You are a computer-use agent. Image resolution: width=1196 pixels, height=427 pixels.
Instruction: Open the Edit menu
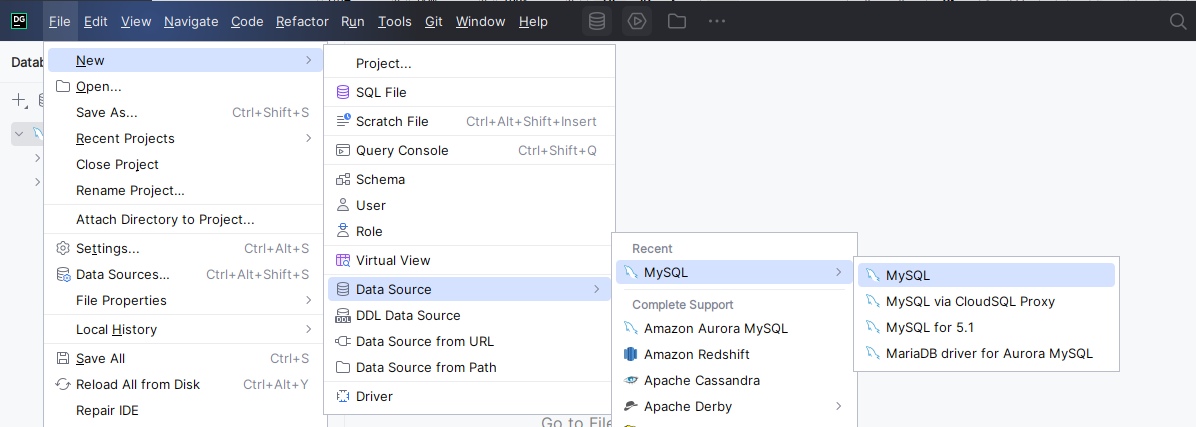pyautogui.click(x=95, y=21)
